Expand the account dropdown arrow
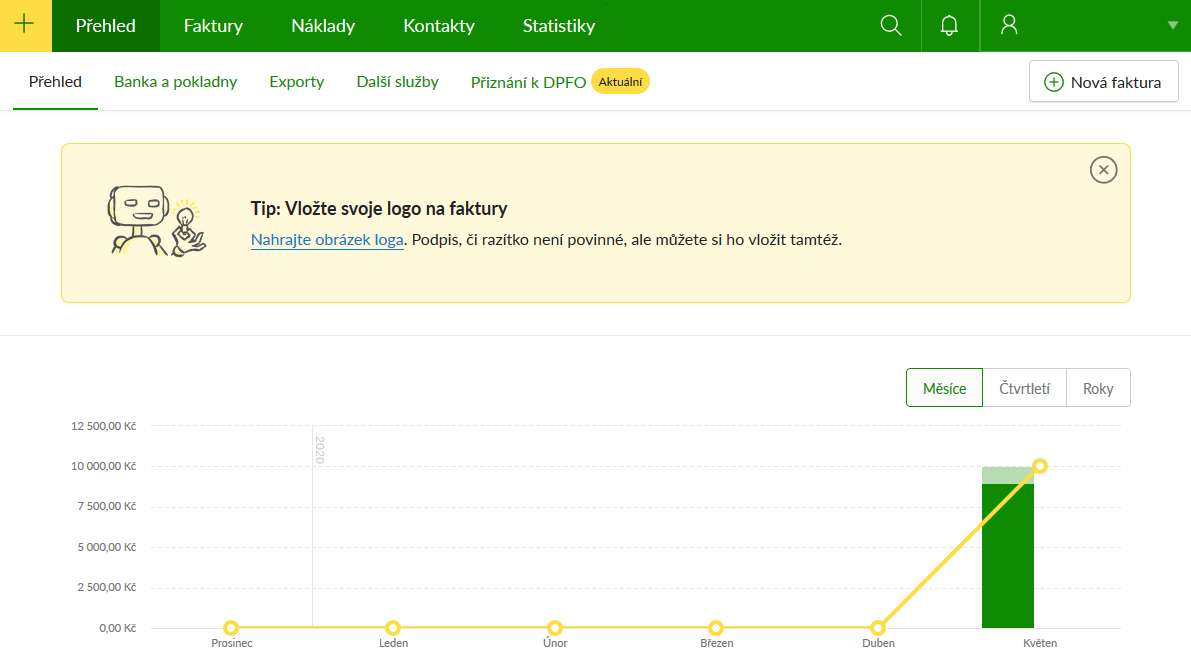1191x669 pixels. [1172, 26]
